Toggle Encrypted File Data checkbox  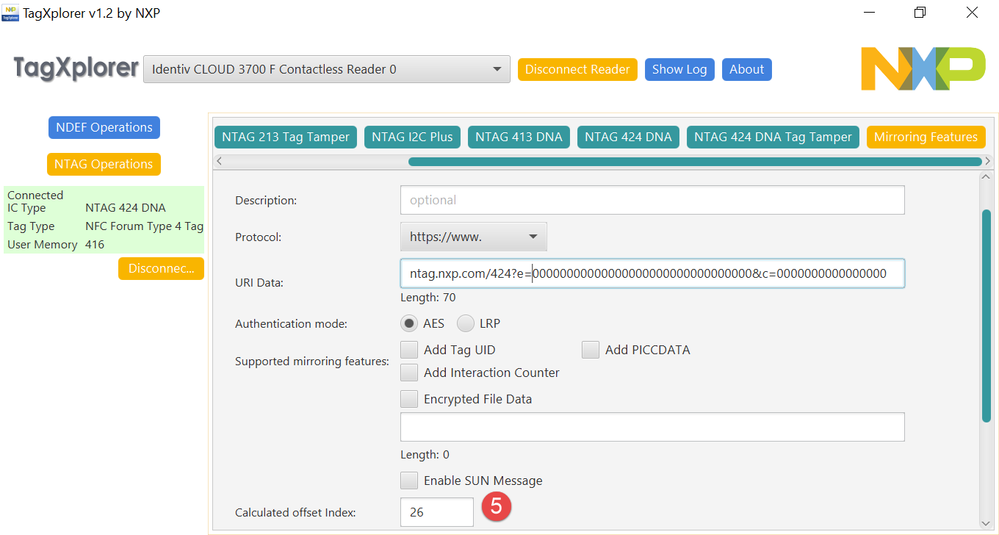tap(409, 399)
